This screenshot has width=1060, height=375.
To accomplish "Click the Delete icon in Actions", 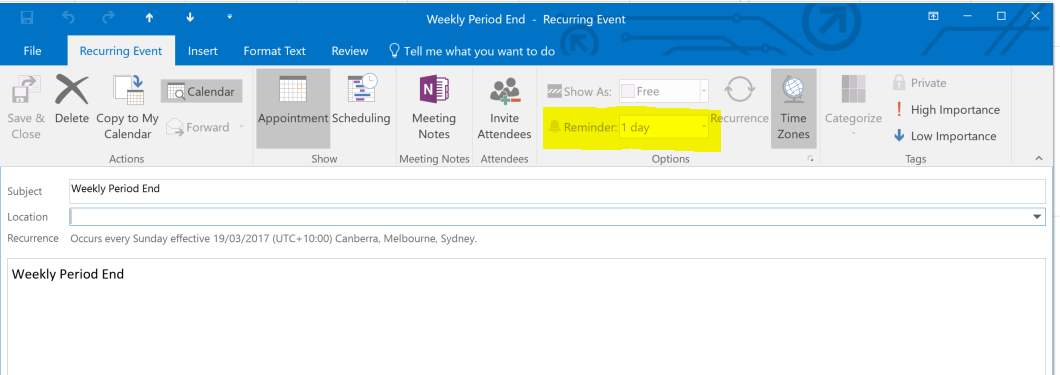I will point(72,89).
